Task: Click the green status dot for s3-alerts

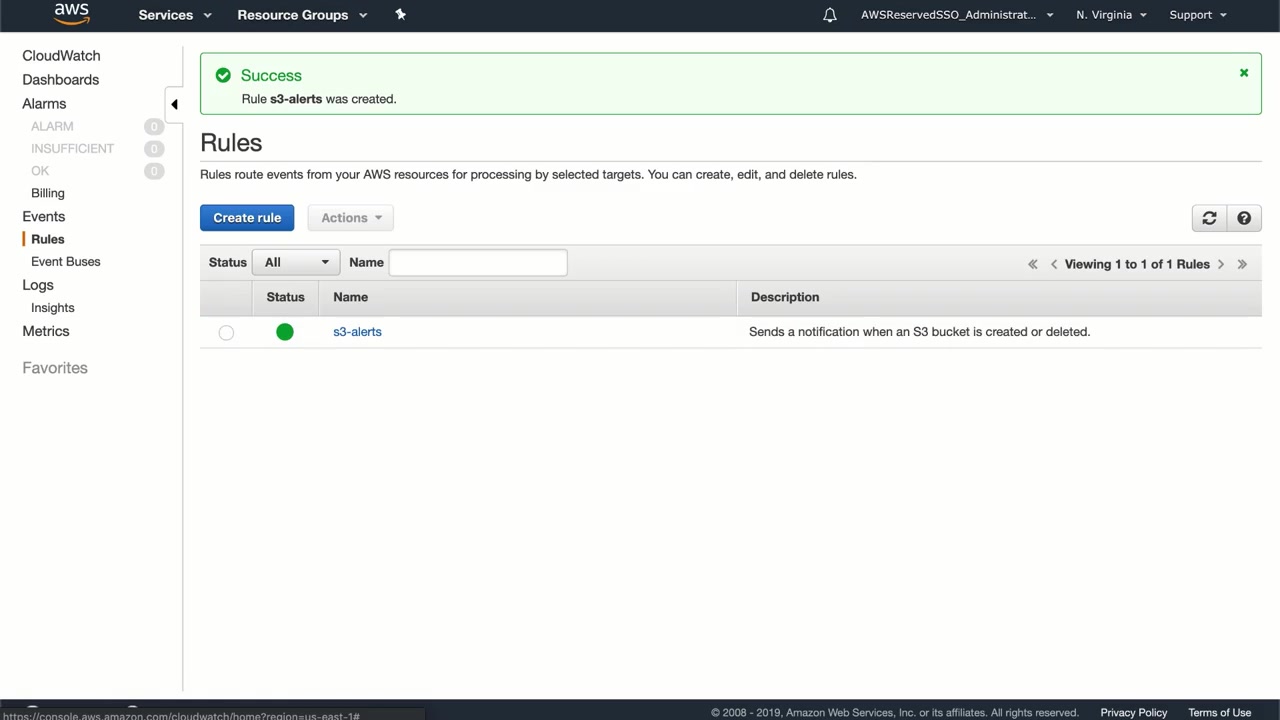Action: (285, 332)
